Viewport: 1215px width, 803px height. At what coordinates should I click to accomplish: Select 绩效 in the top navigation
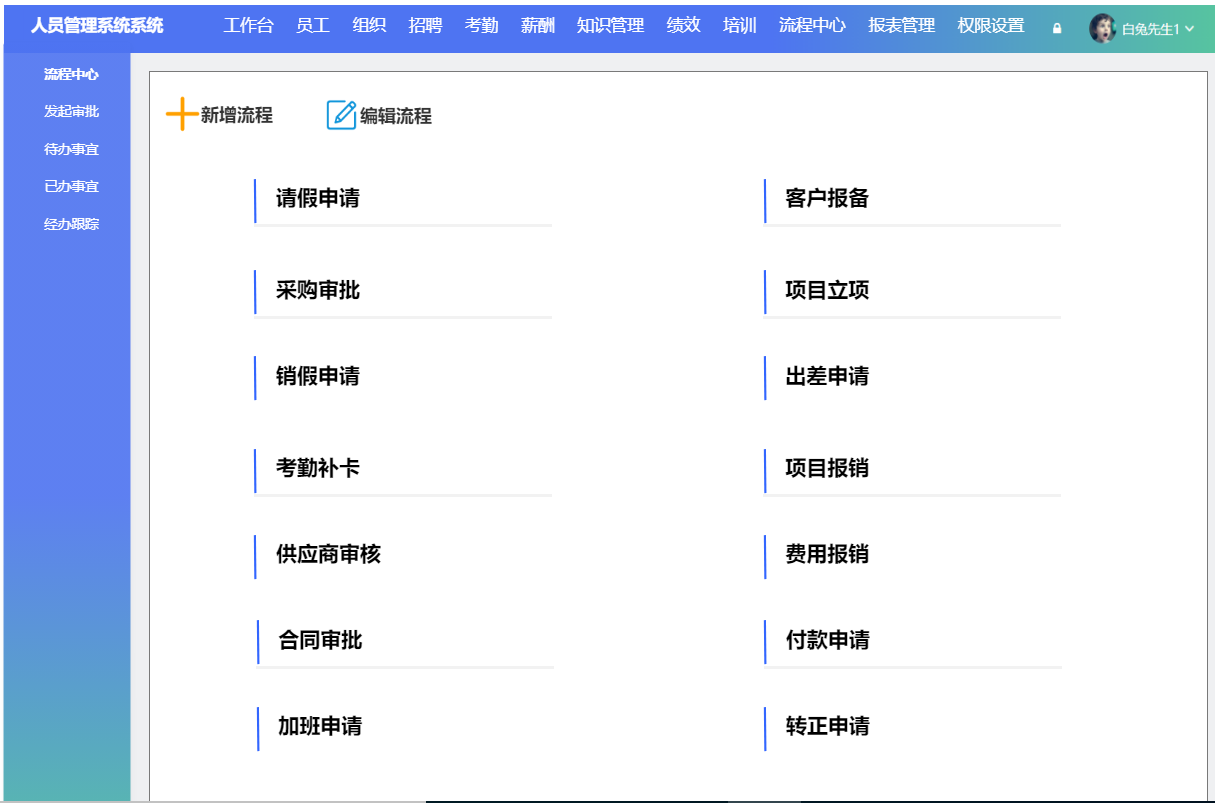point(683,25)
